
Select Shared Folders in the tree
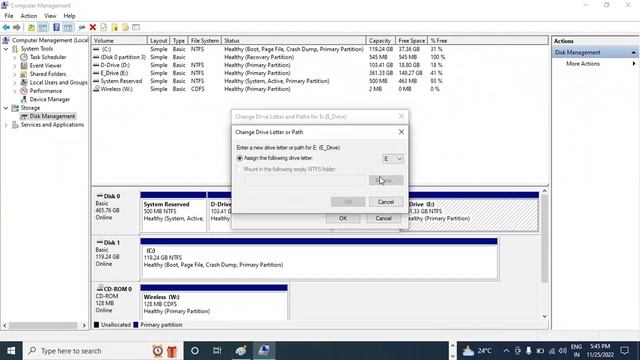(48, 74)
